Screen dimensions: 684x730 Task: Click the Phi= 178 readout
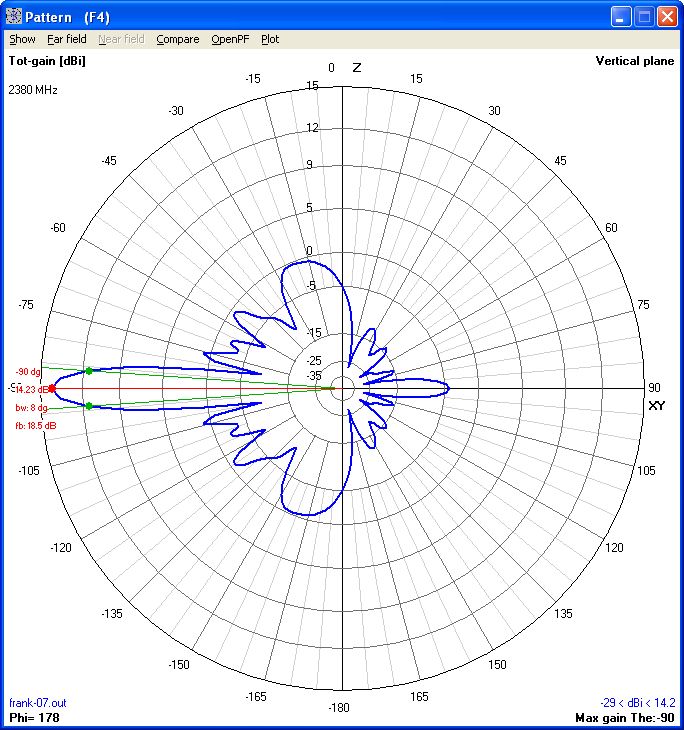click(33, 718)
